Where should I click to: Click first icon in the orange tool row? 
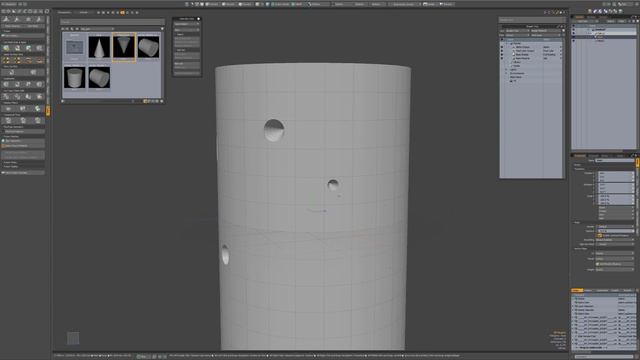click(7, 60)
